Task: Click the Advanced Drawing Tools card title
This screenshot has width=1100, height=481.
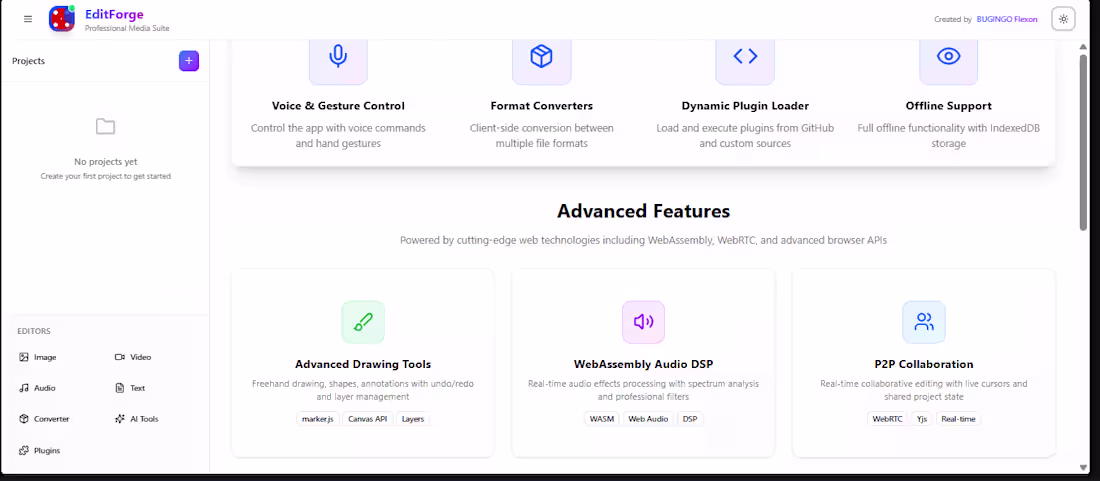Action: (x=363, y=364)
